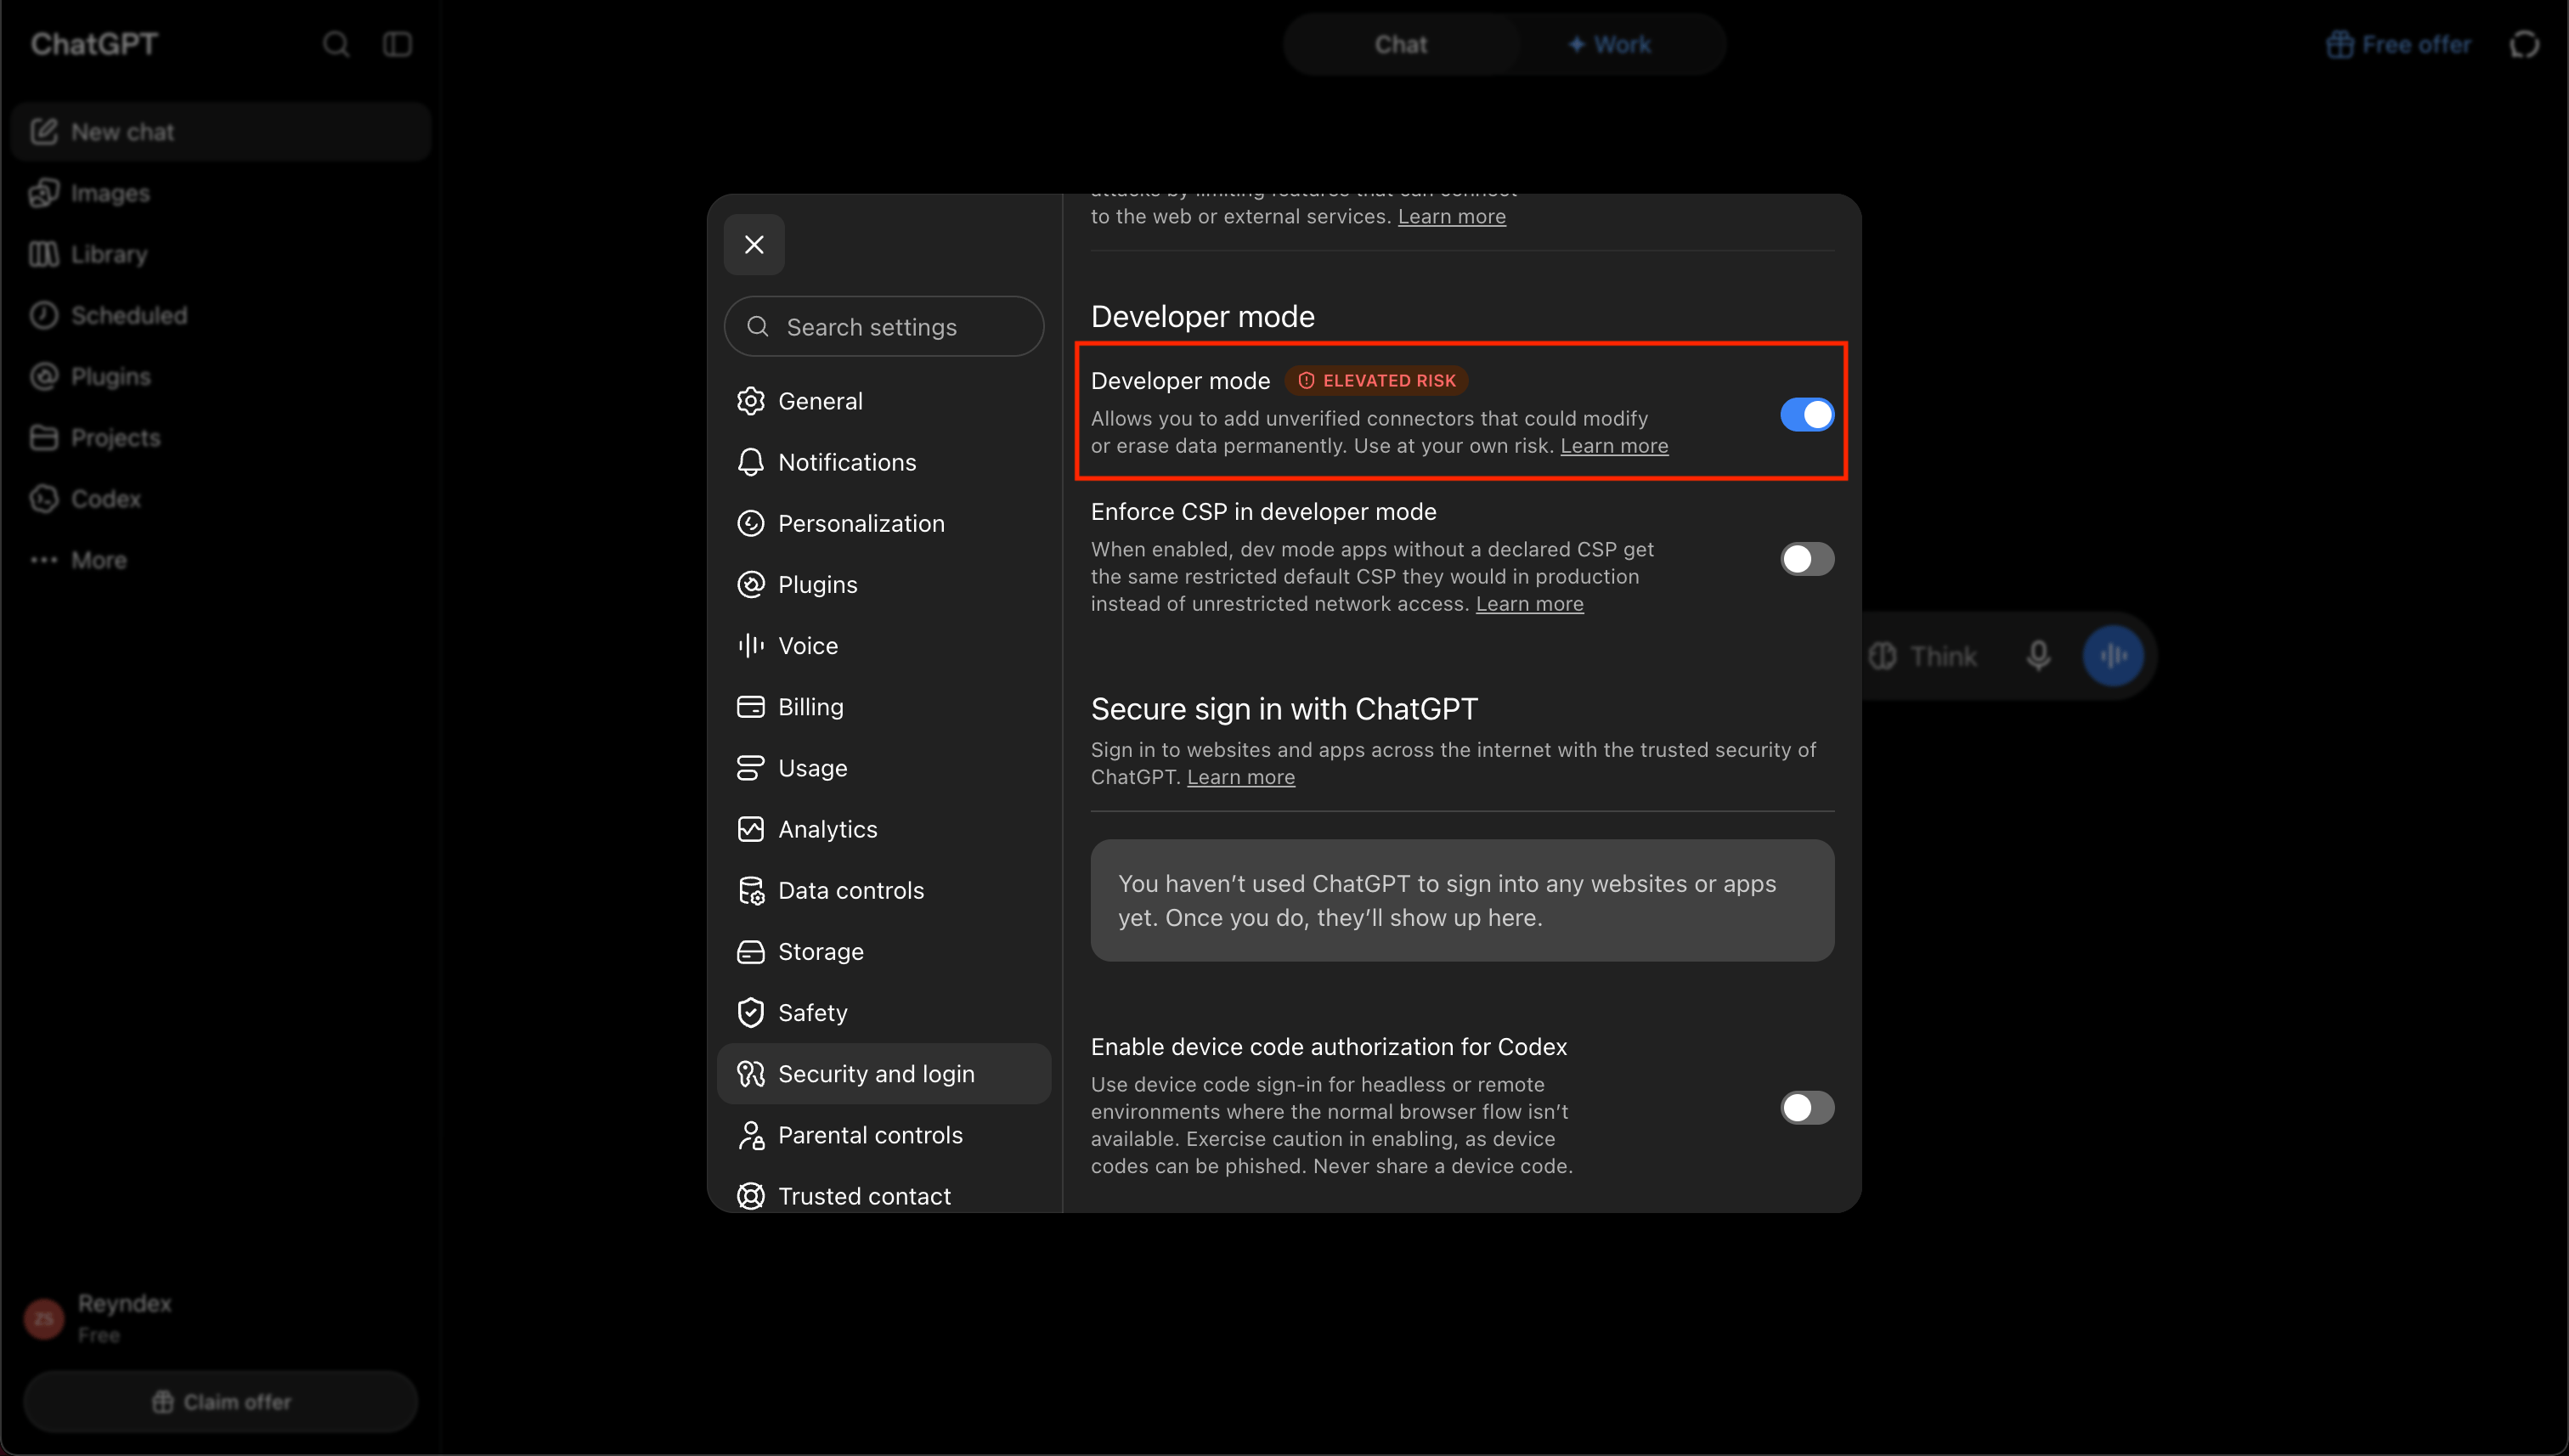2569x1456 pixels.
Task: Switch to the Work tab
Action: click(1610, 44)
